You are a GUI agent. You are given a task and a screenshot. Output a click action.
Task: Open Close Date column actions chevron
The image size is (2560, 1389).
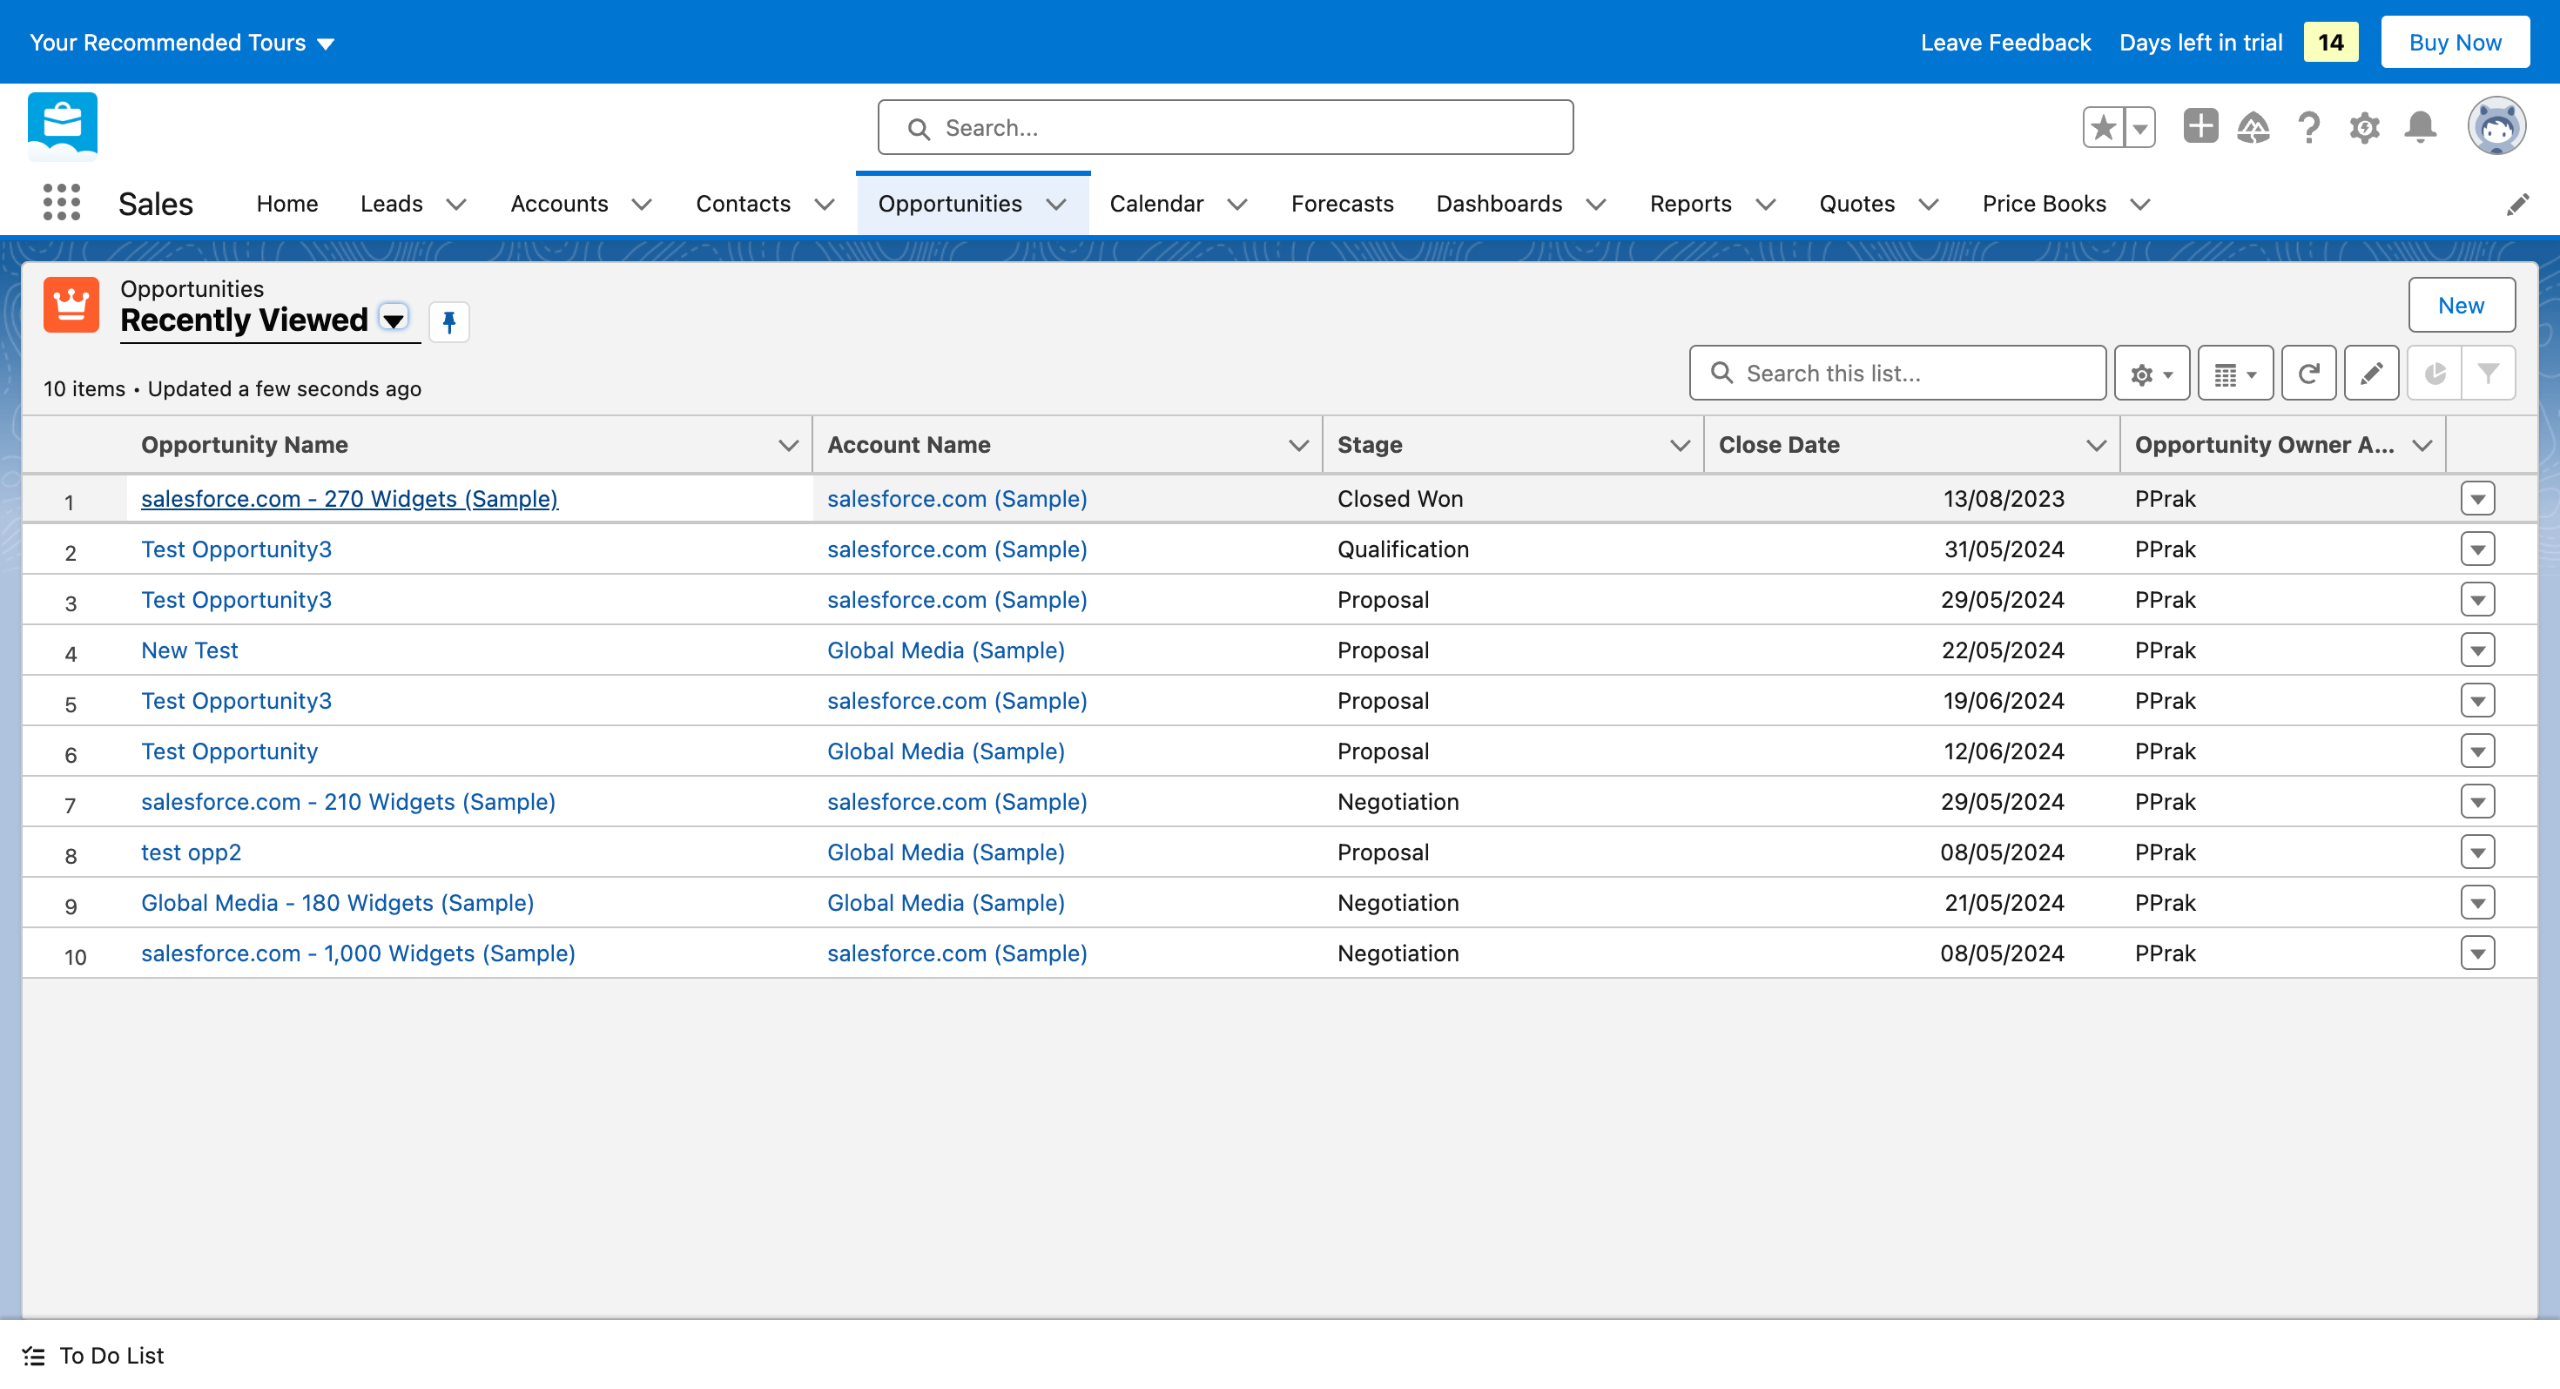2096,445
